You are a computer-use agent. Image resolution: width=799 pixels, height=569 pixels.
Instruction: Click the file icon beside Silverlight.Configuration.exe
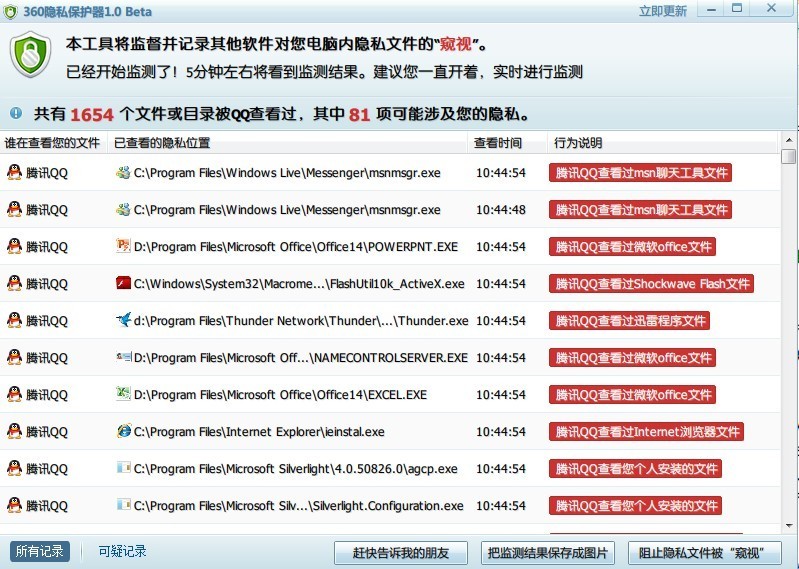pos(123,505)
